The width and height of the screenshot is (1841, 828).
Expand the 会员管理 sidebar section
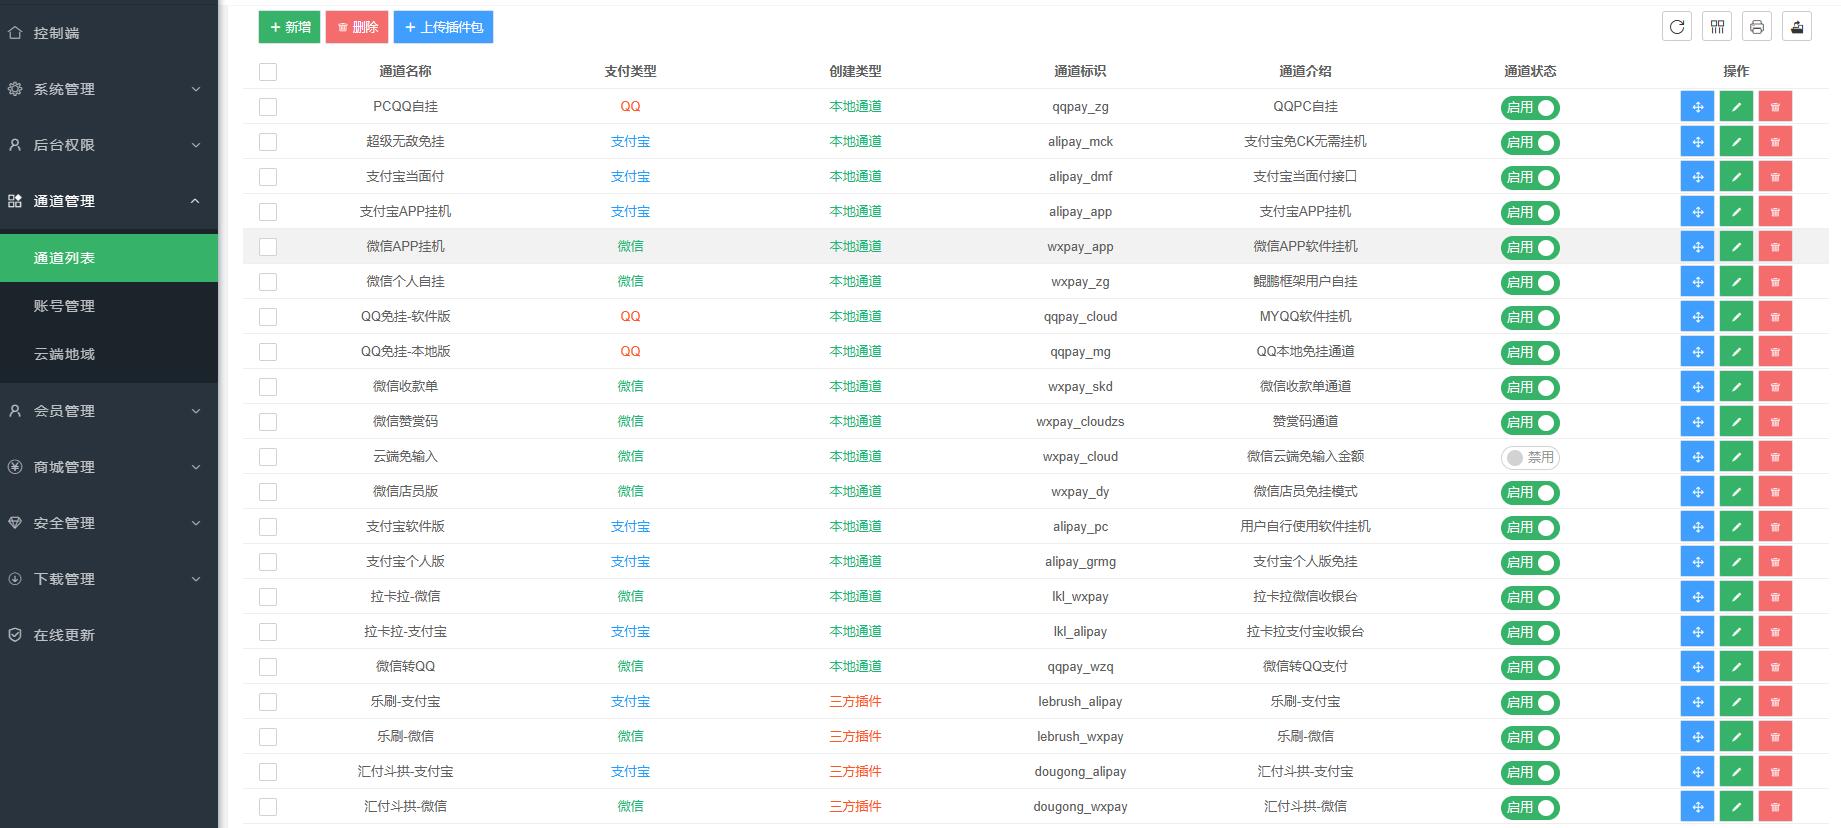coord(108,411)
